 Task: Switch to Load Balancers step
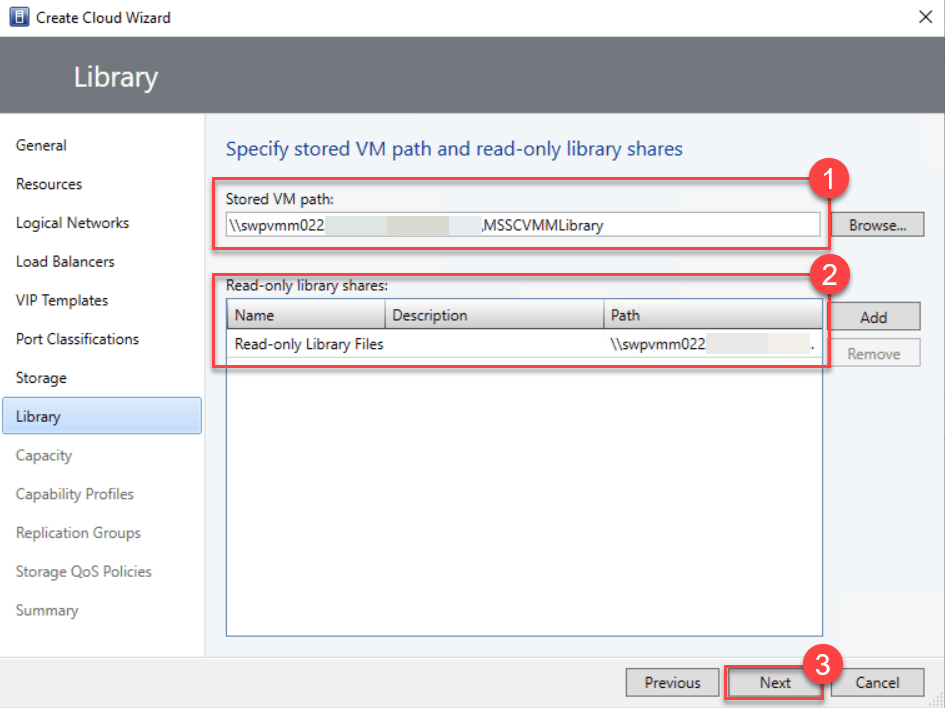click(x=65, y=262)
